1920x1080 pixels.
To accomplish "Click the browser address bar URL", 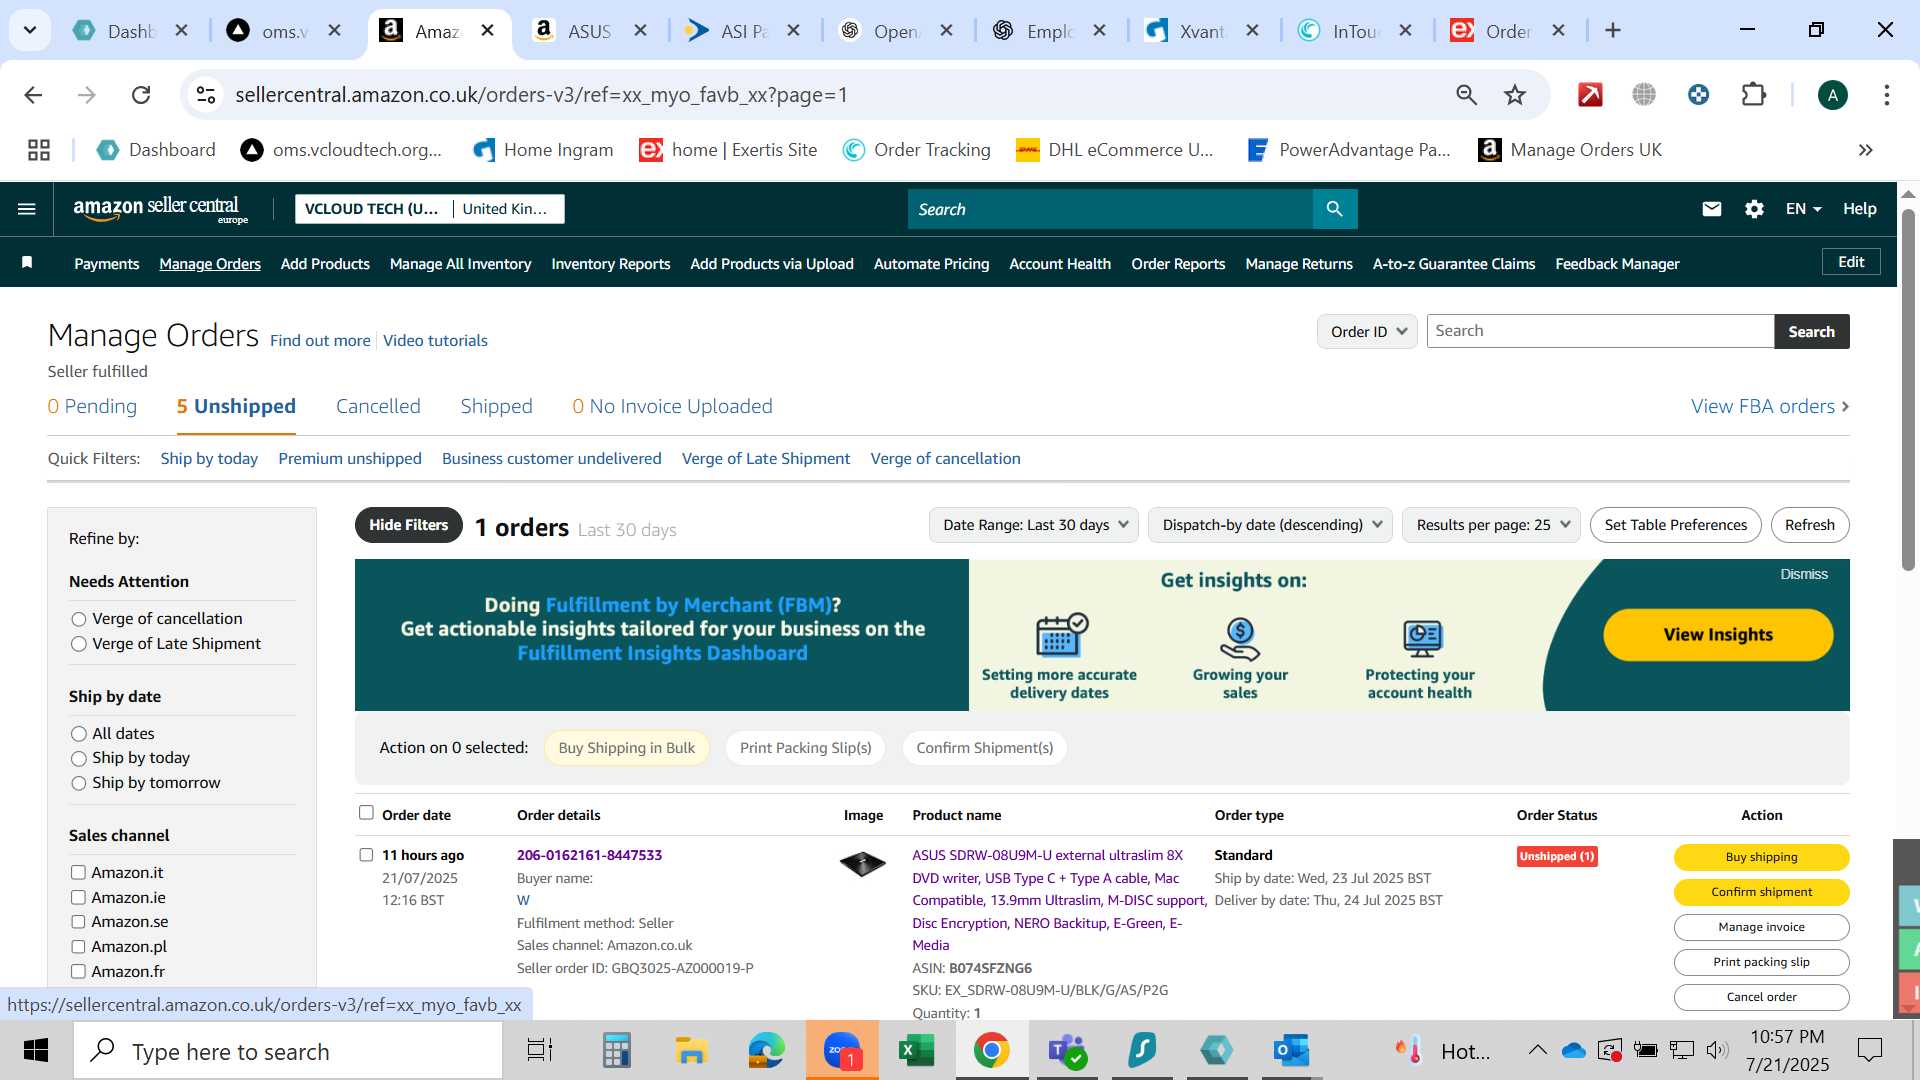I will [541, 95].
